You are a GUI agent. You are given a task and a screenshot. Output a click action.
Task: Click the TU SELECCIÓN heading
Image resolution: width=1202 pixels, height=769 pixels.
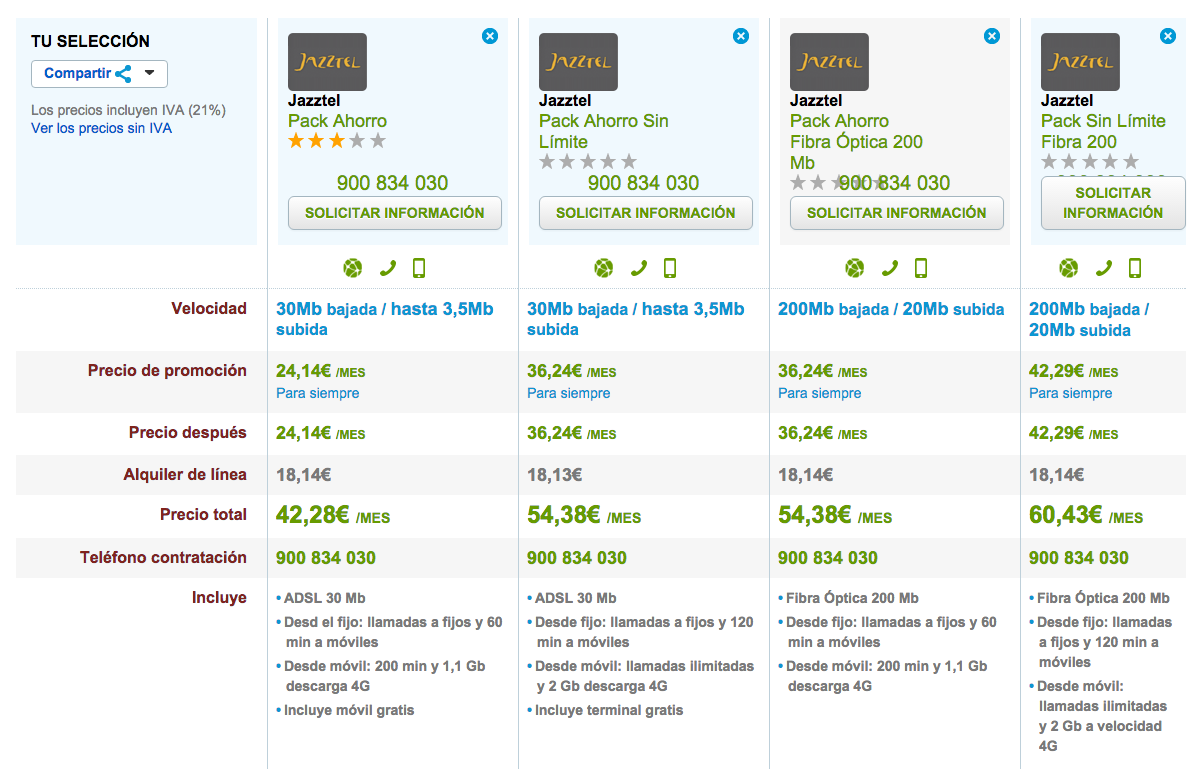coord(90,41)
